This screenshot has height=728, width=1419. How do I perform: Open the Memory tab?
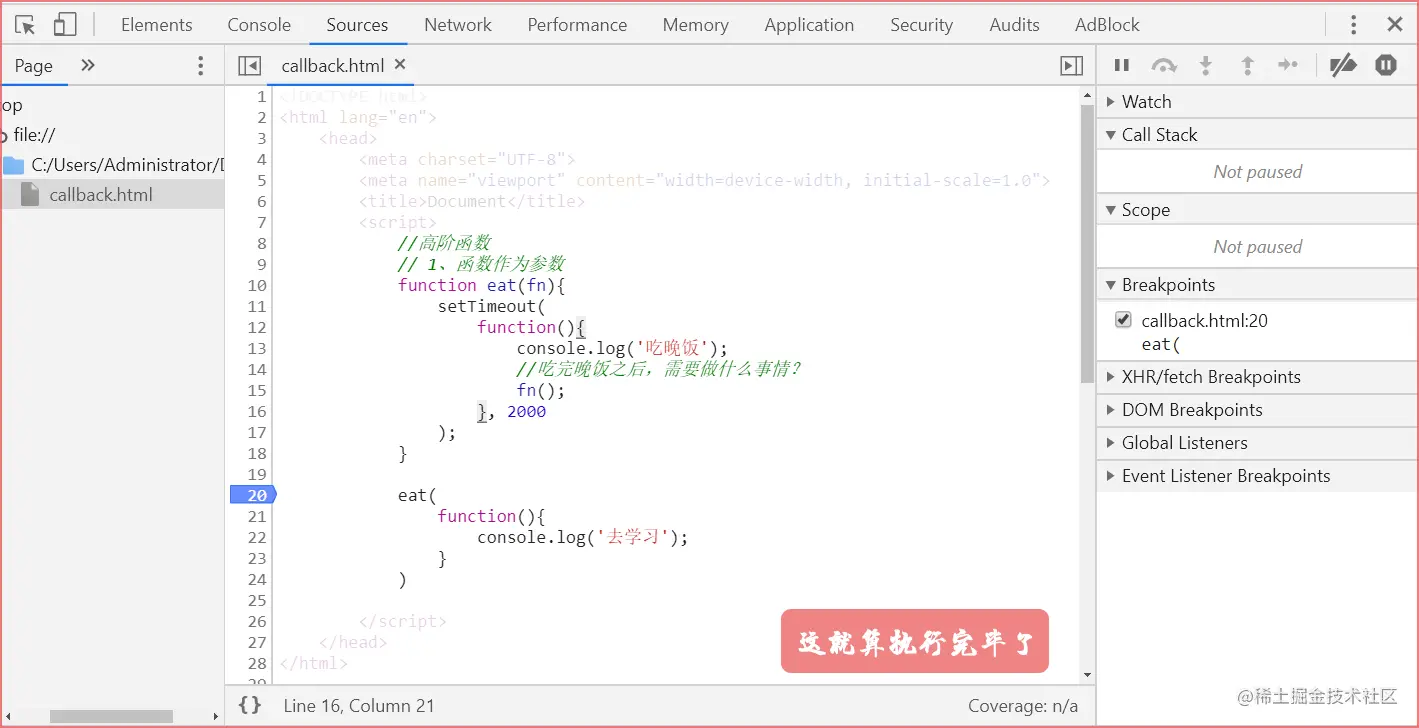[x=696, y=25]
